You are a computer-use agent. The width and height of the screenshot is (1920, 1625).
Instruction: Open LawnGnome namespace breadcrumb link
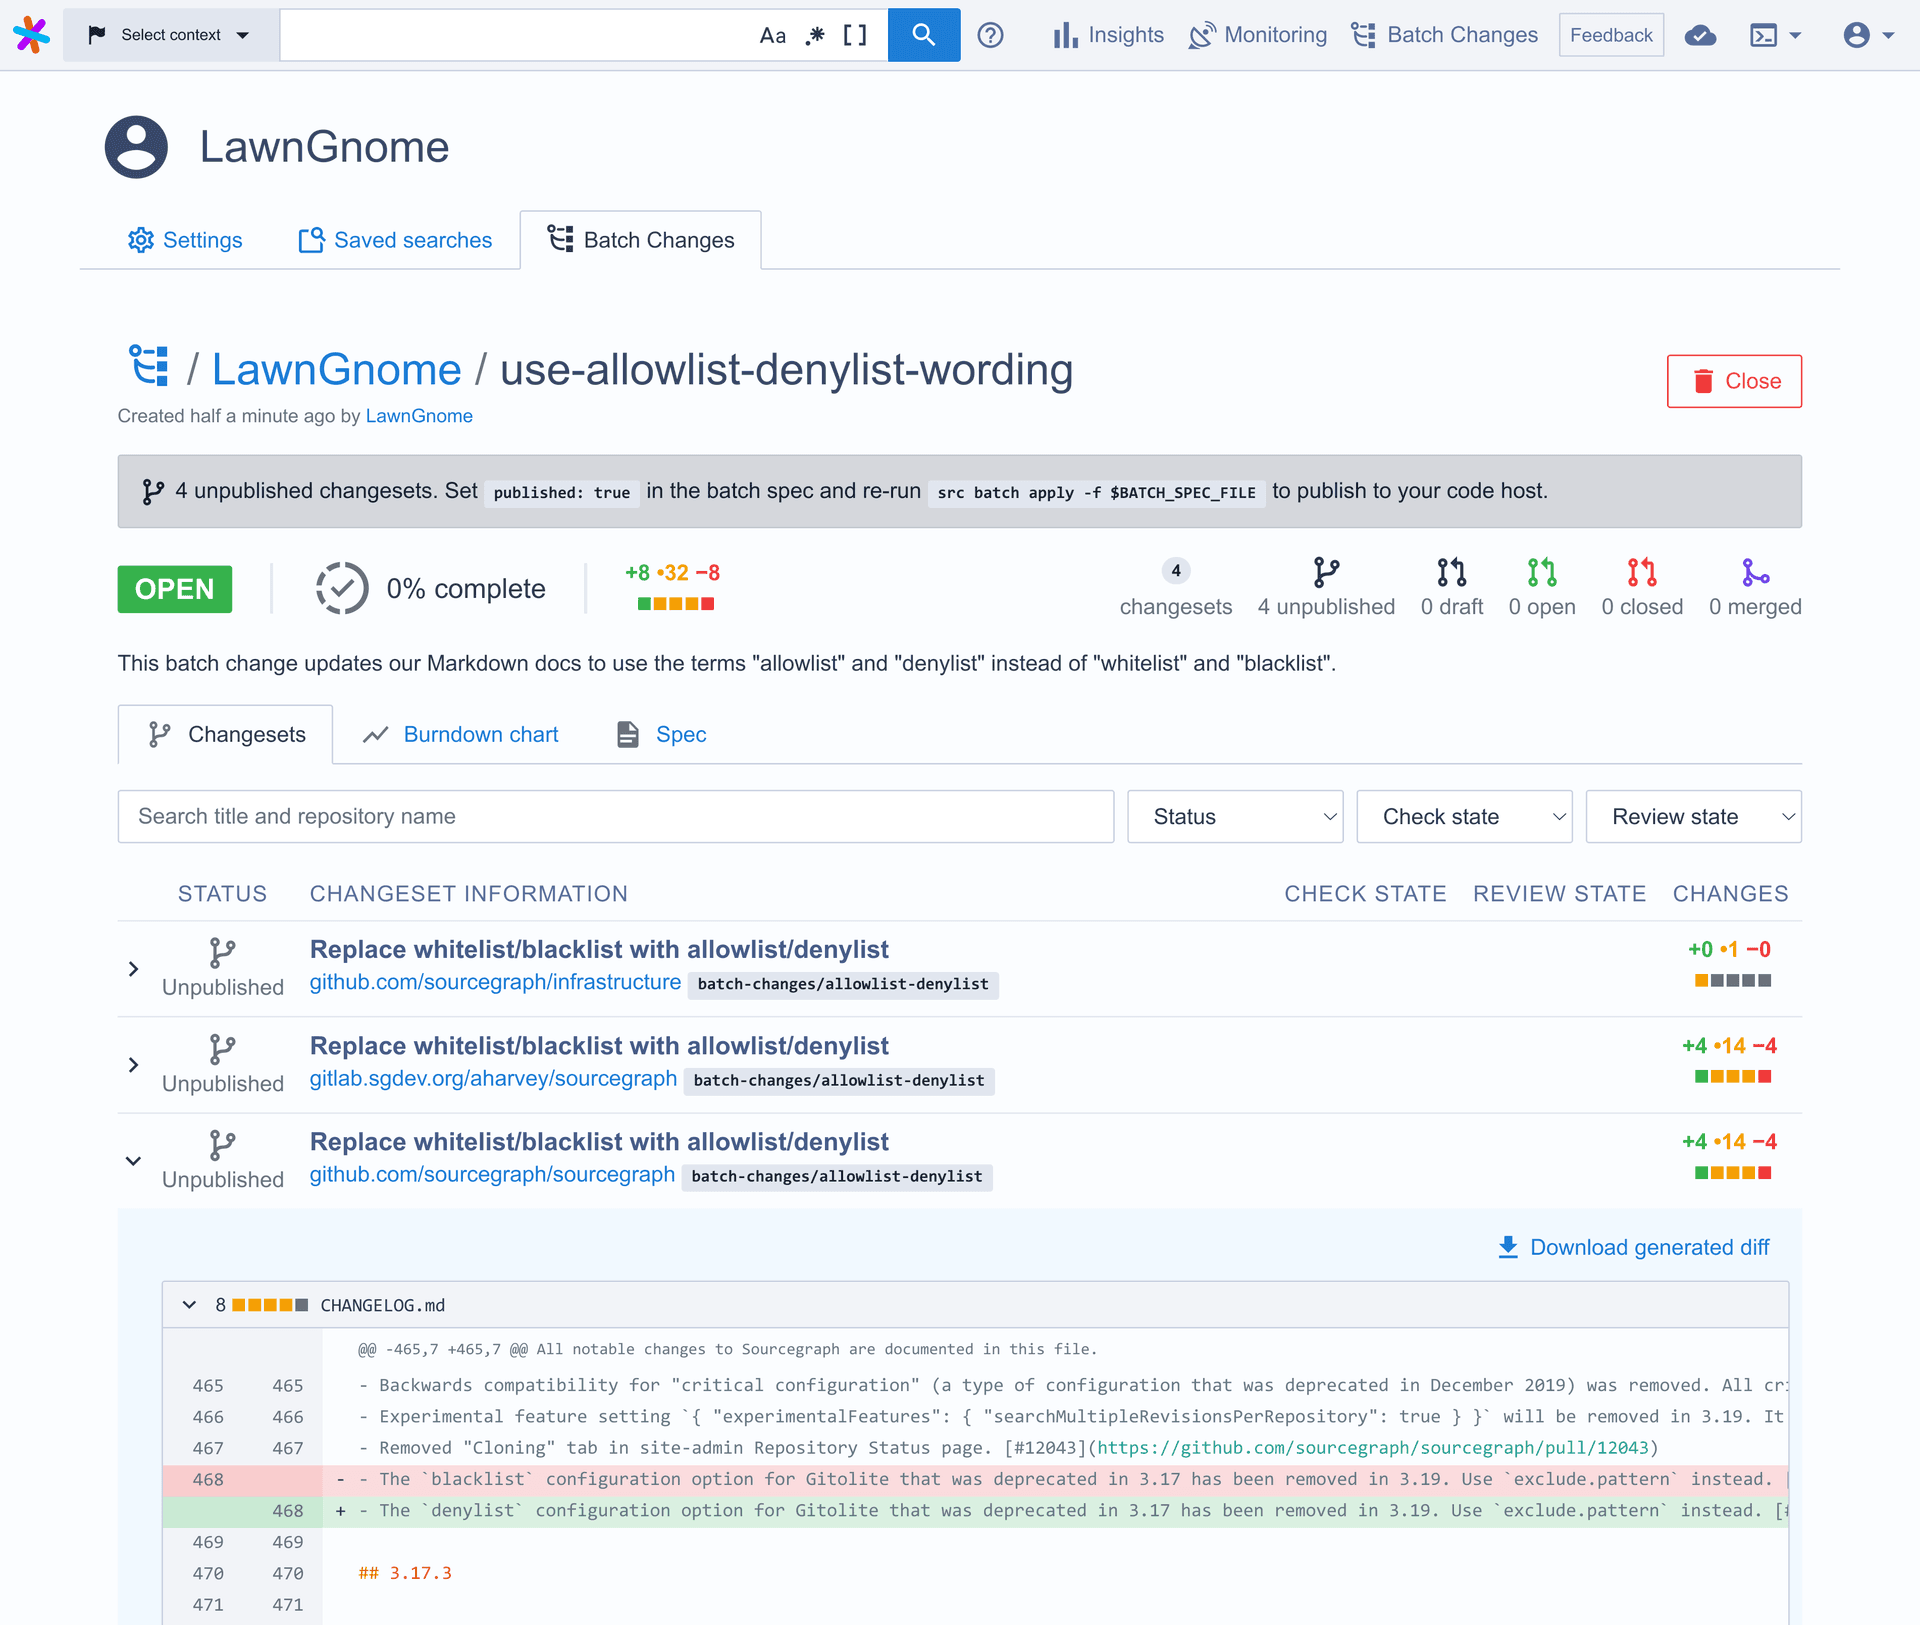pos(336,369)
